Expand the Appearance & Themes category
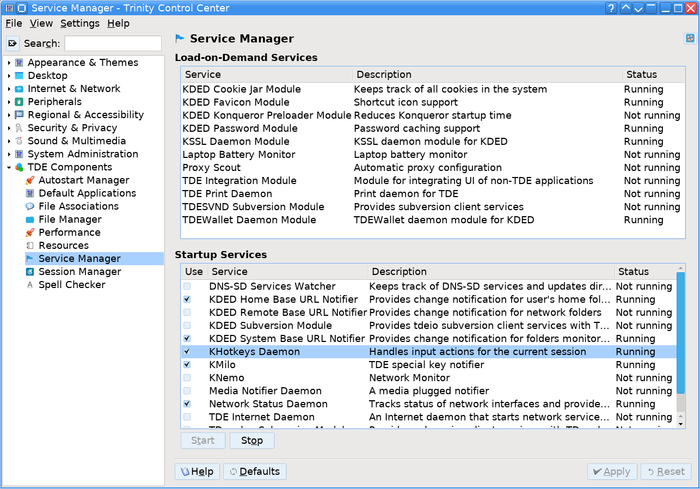The image size is (700, 489). (x=9, y=63)
